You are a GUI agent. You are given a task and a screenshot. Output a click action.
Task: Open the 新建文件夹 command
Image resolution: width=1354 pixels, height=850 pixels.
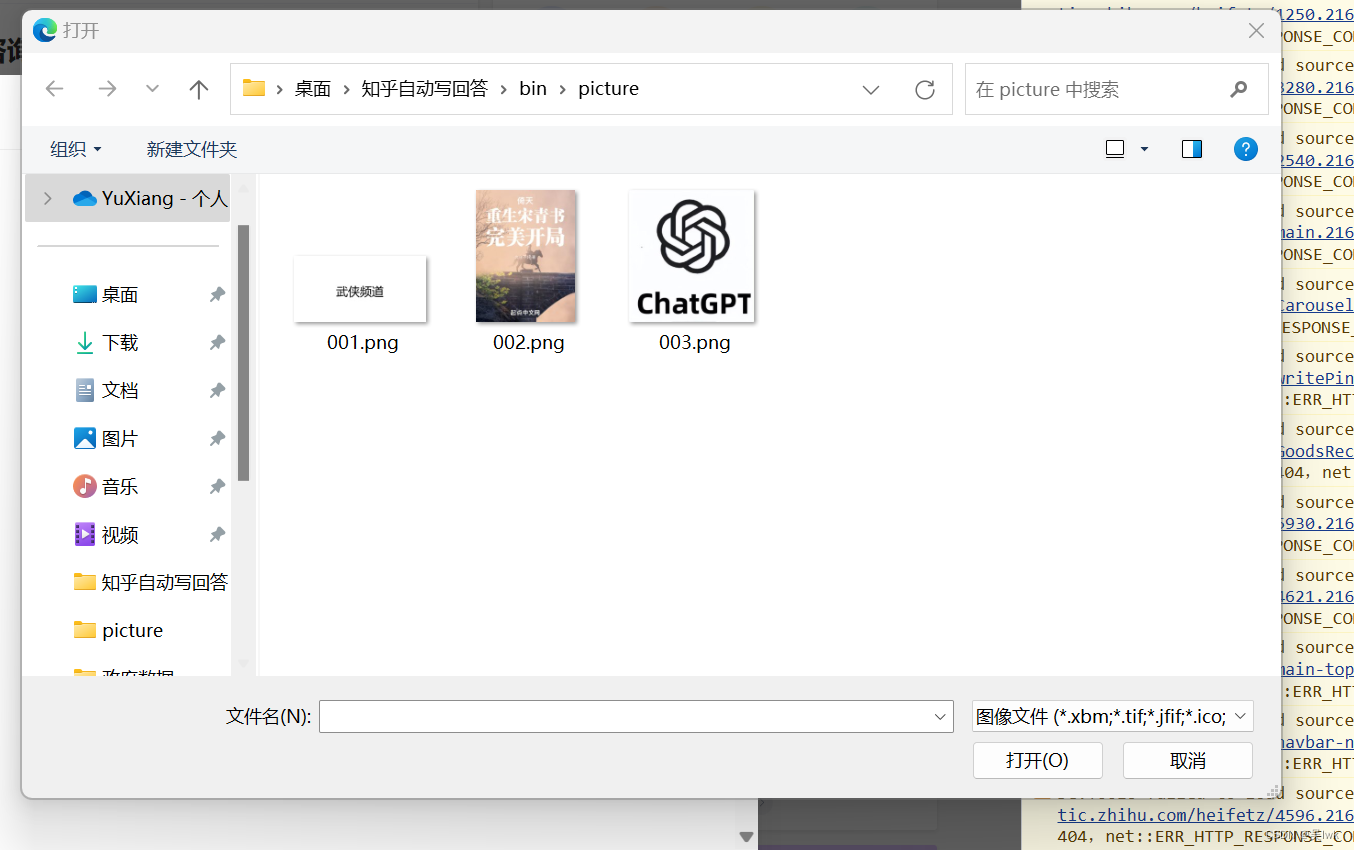(192, 148)
